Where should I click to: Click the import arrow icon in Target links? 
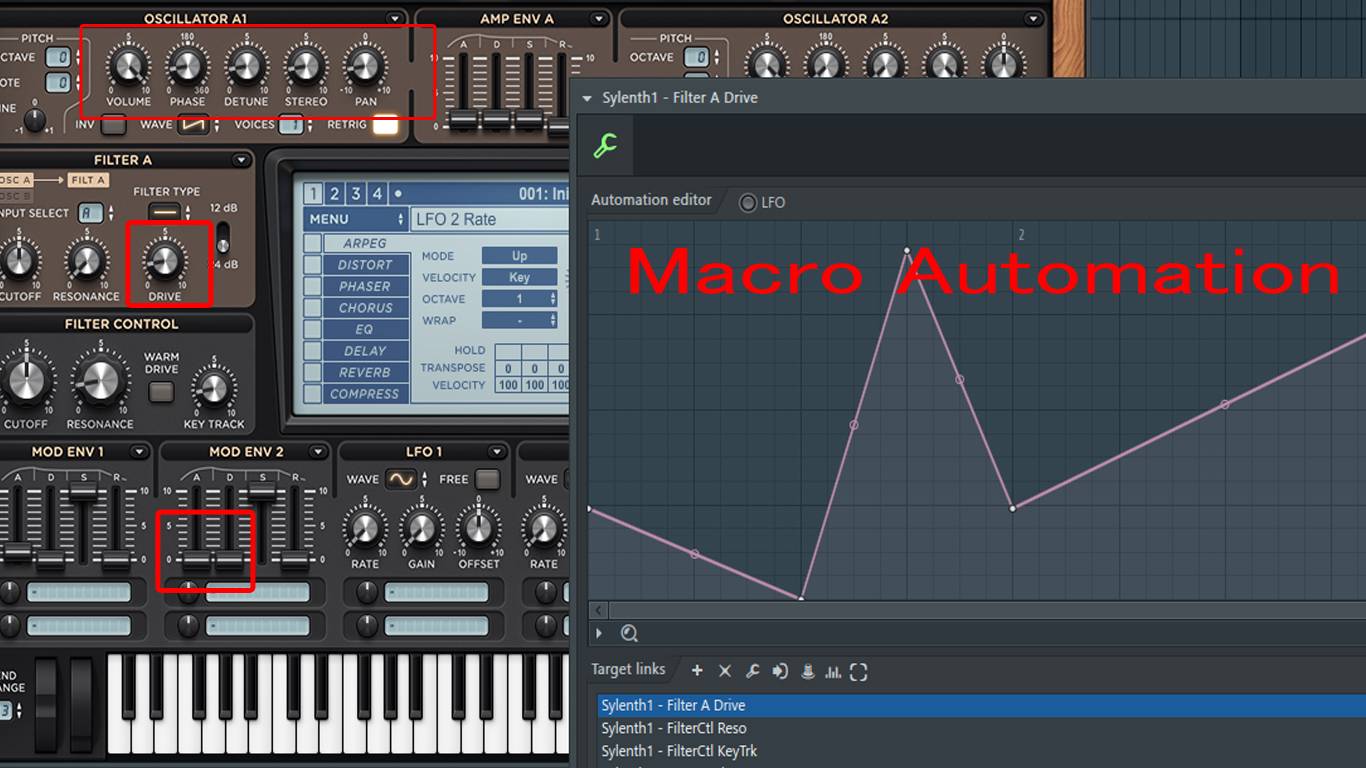pos(779,671)
